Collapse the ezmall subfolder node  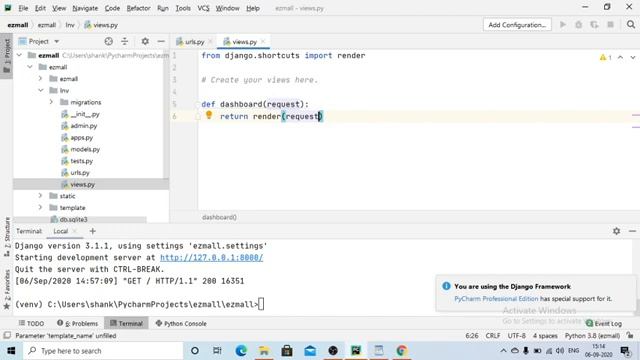[x=30, y=67]
